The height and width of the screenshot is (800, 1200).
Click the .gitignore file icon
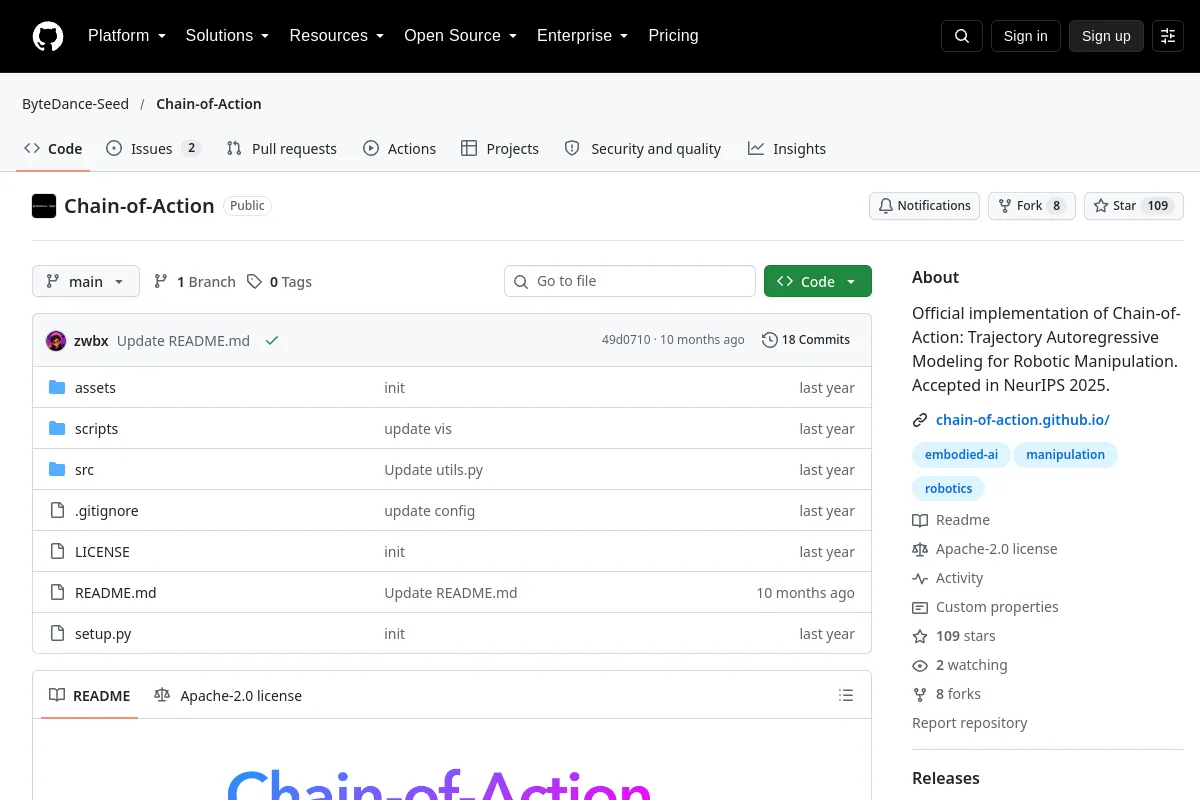pyautogui.click(x=57, y=511)
